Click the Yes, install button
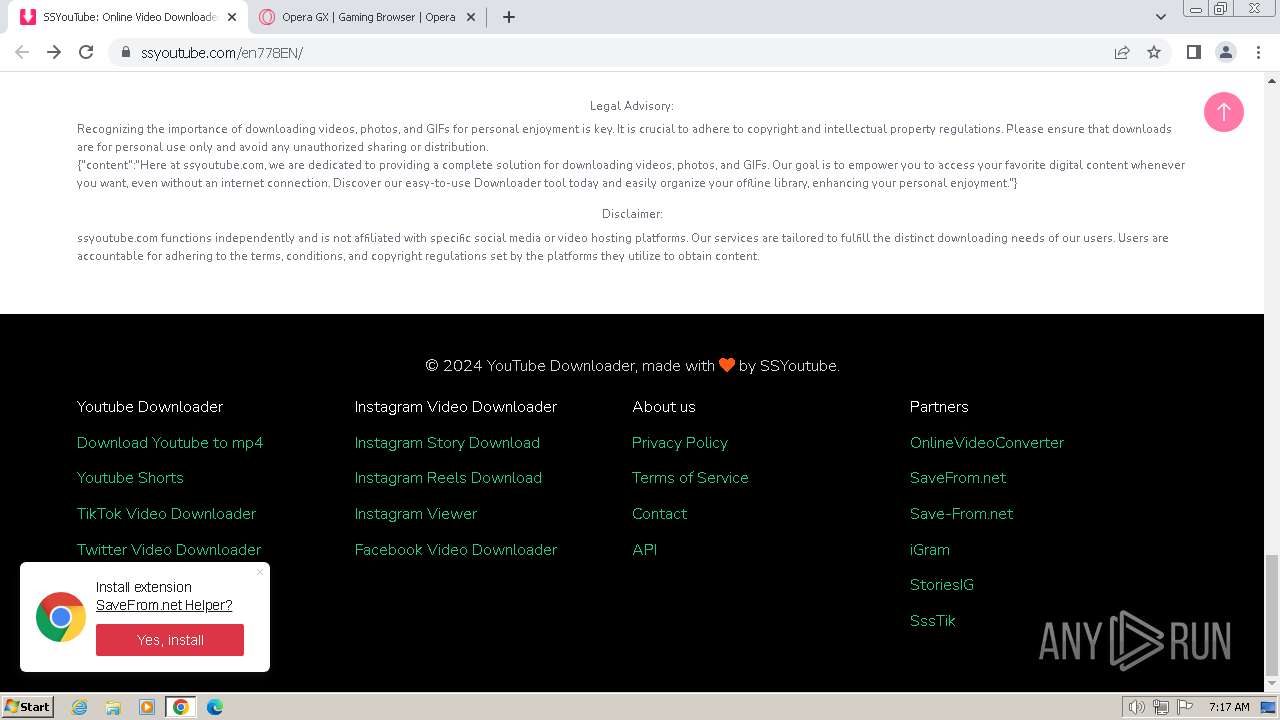1280x720 pixels. (x=170, y=640)
